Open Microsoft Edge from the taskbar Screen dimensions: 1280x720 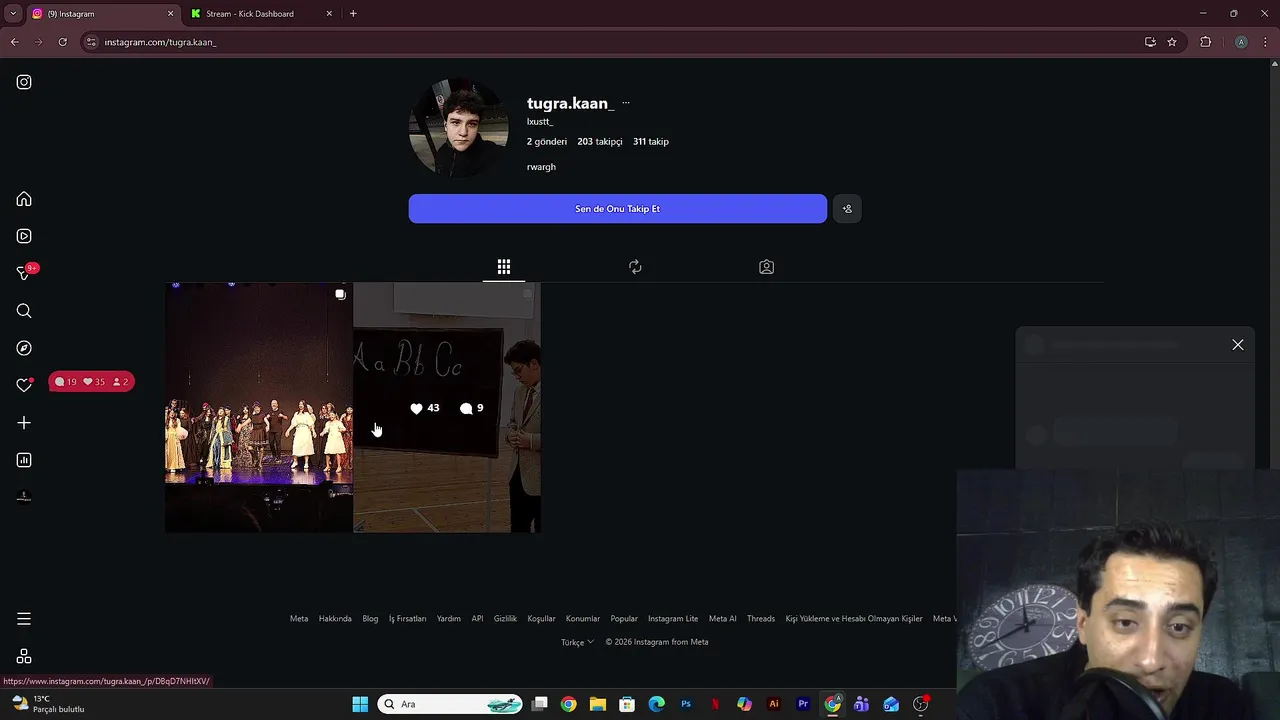pos(656,704)
